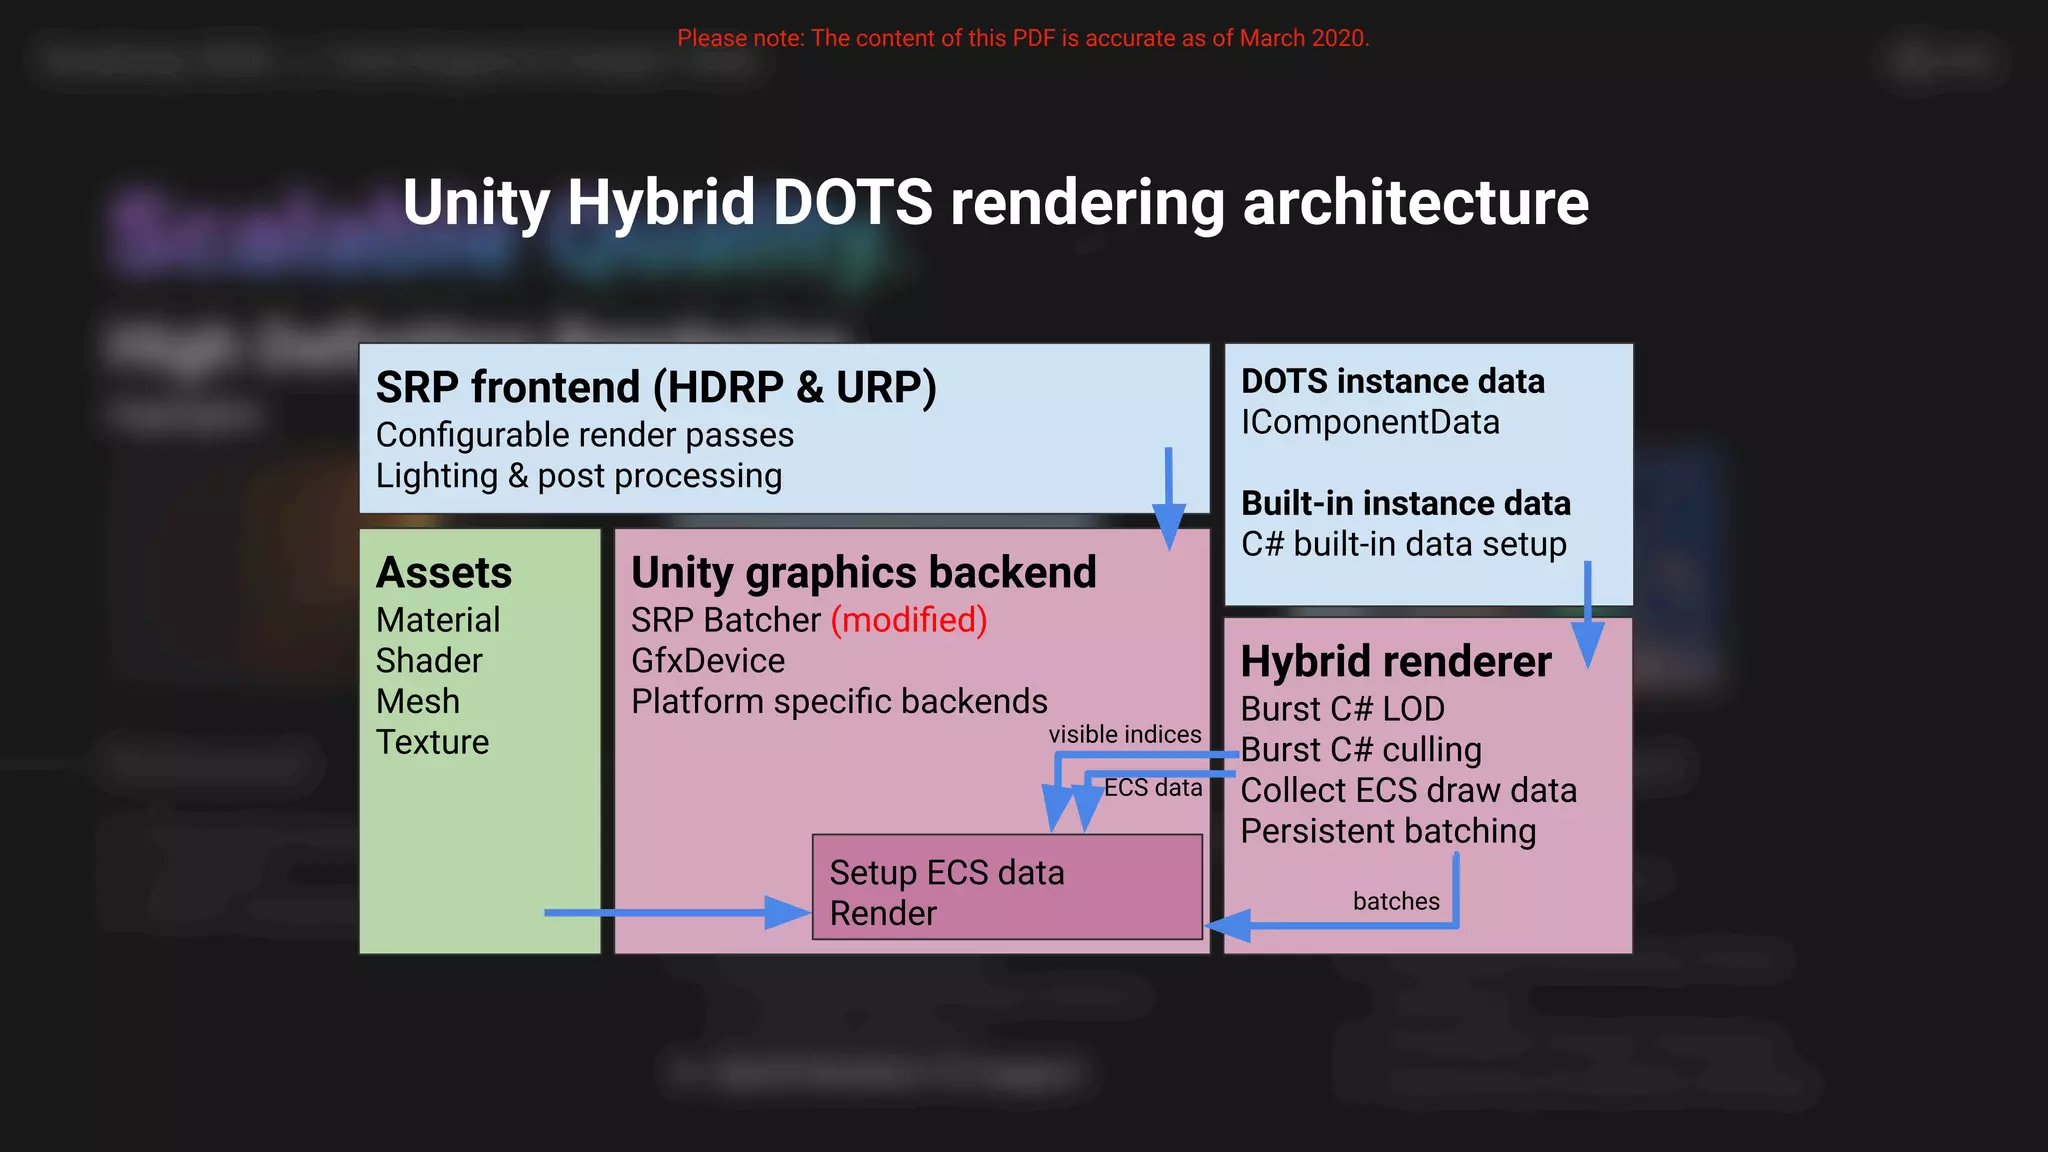Click the 'visible indices' arrow label

pos(1125,735)
